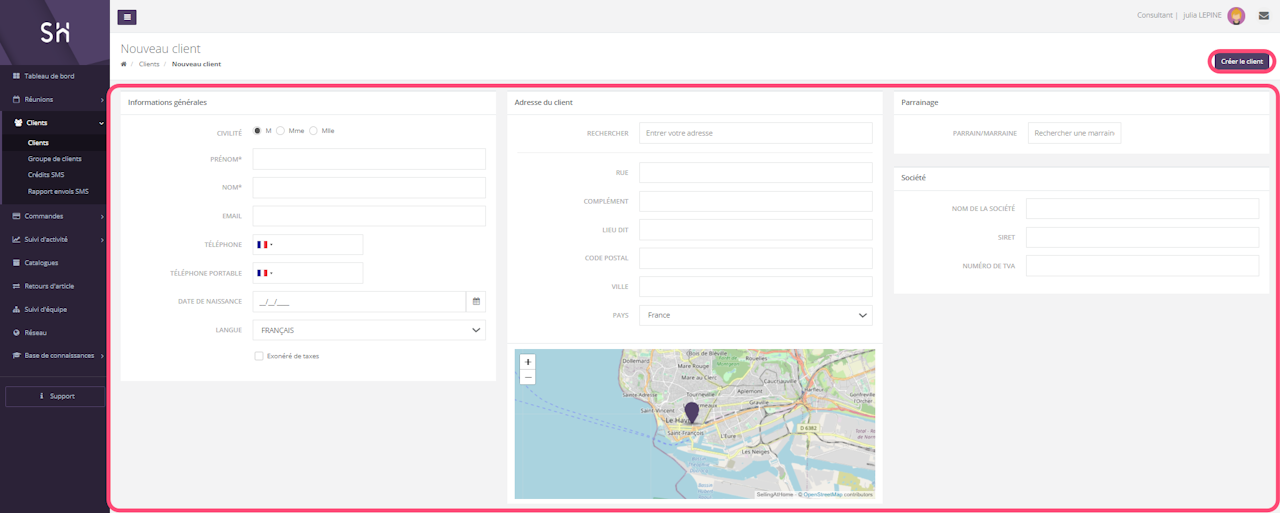Open the Téléphone country flag selector
This screenshot has width=1280, height=513.
265,245
